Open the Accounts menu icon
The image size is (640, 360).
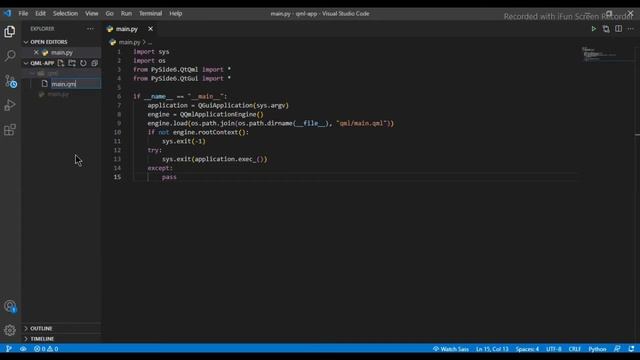click(x=10, y=306)
